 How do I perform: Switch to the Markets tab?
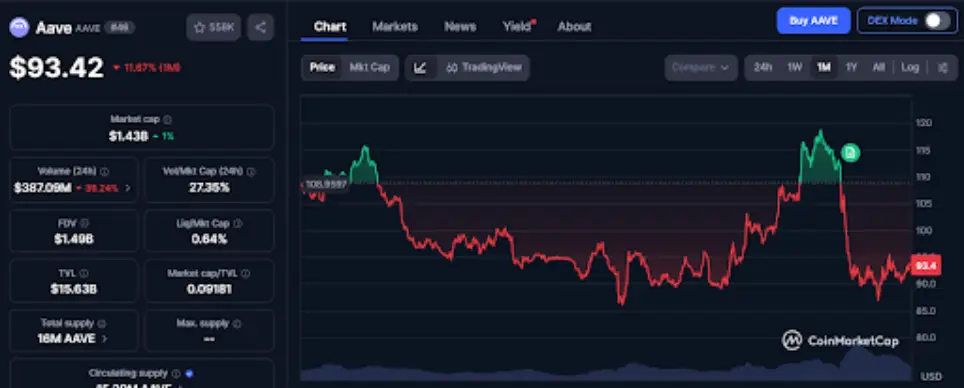click(395, 26)
